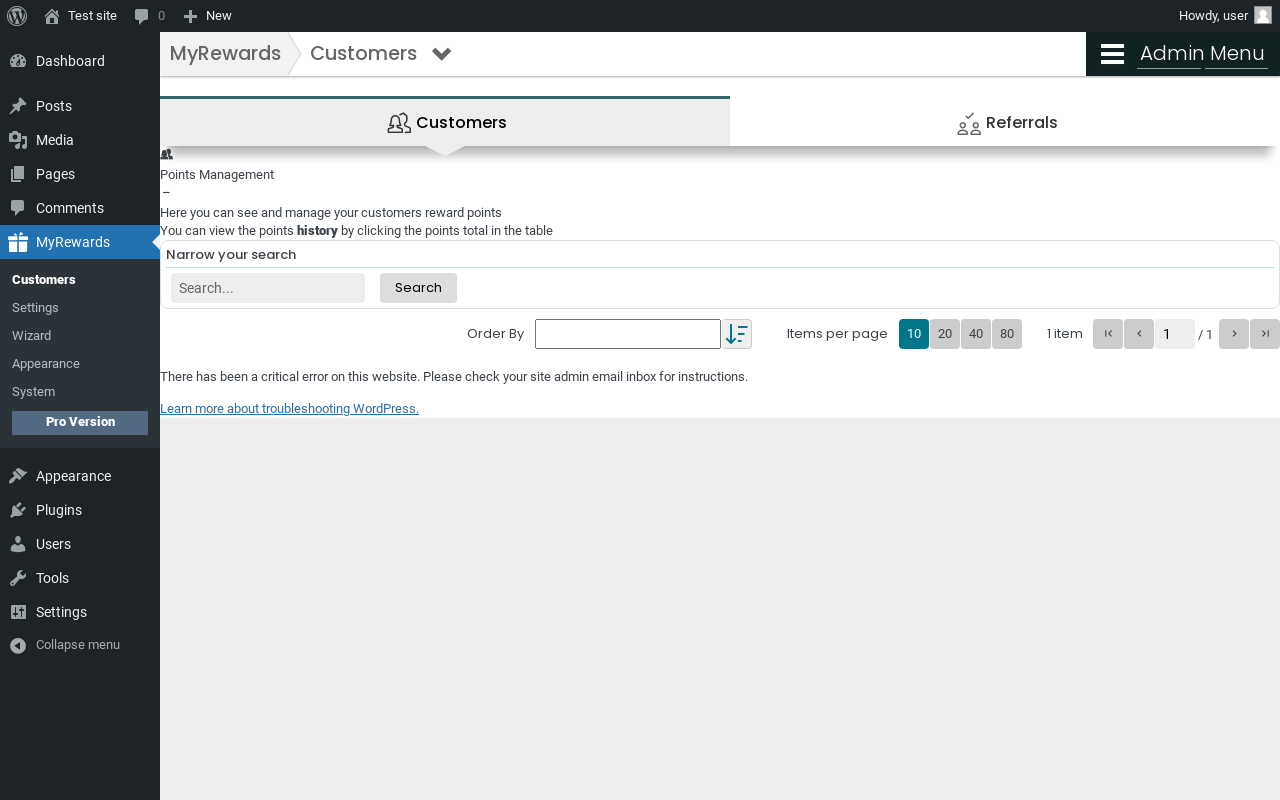
Task: Switch to the Customers tab
Action: pos(445,122)
